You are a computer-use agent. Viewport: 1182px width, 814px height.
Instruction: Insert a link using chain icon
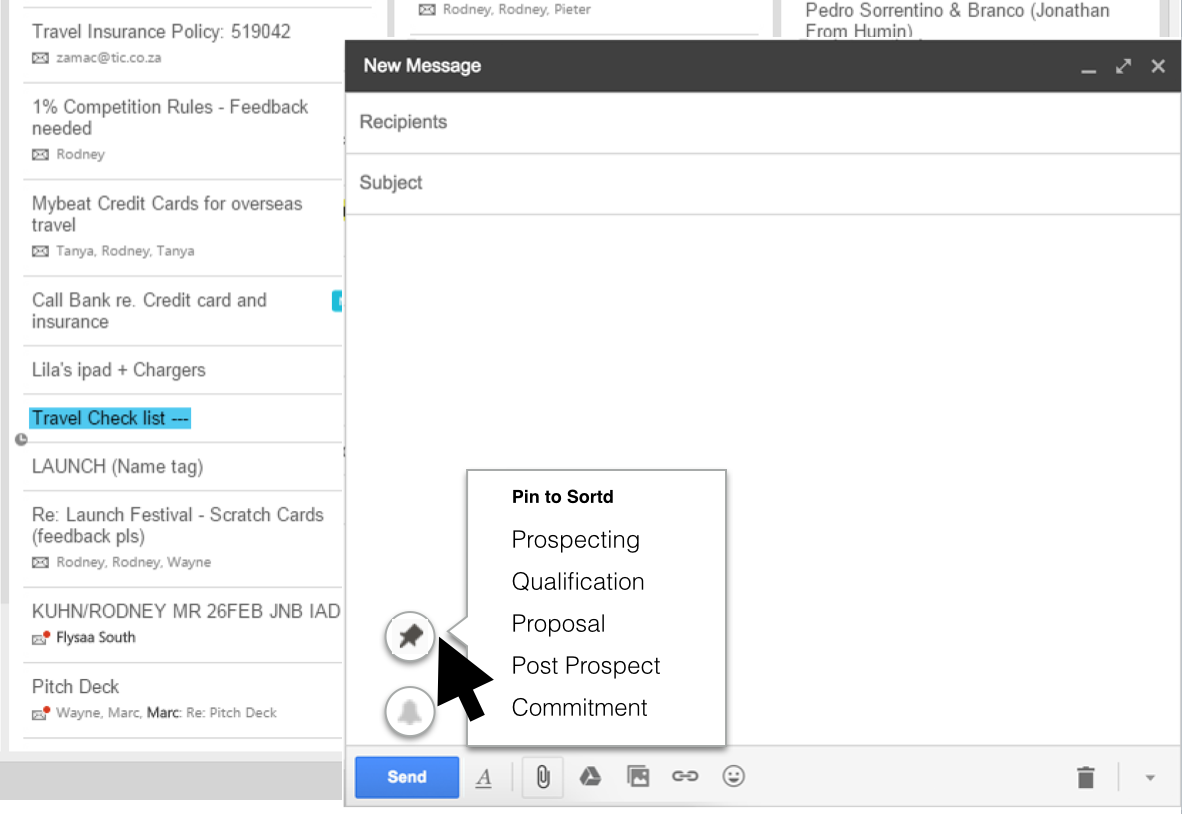coord(685,777)
